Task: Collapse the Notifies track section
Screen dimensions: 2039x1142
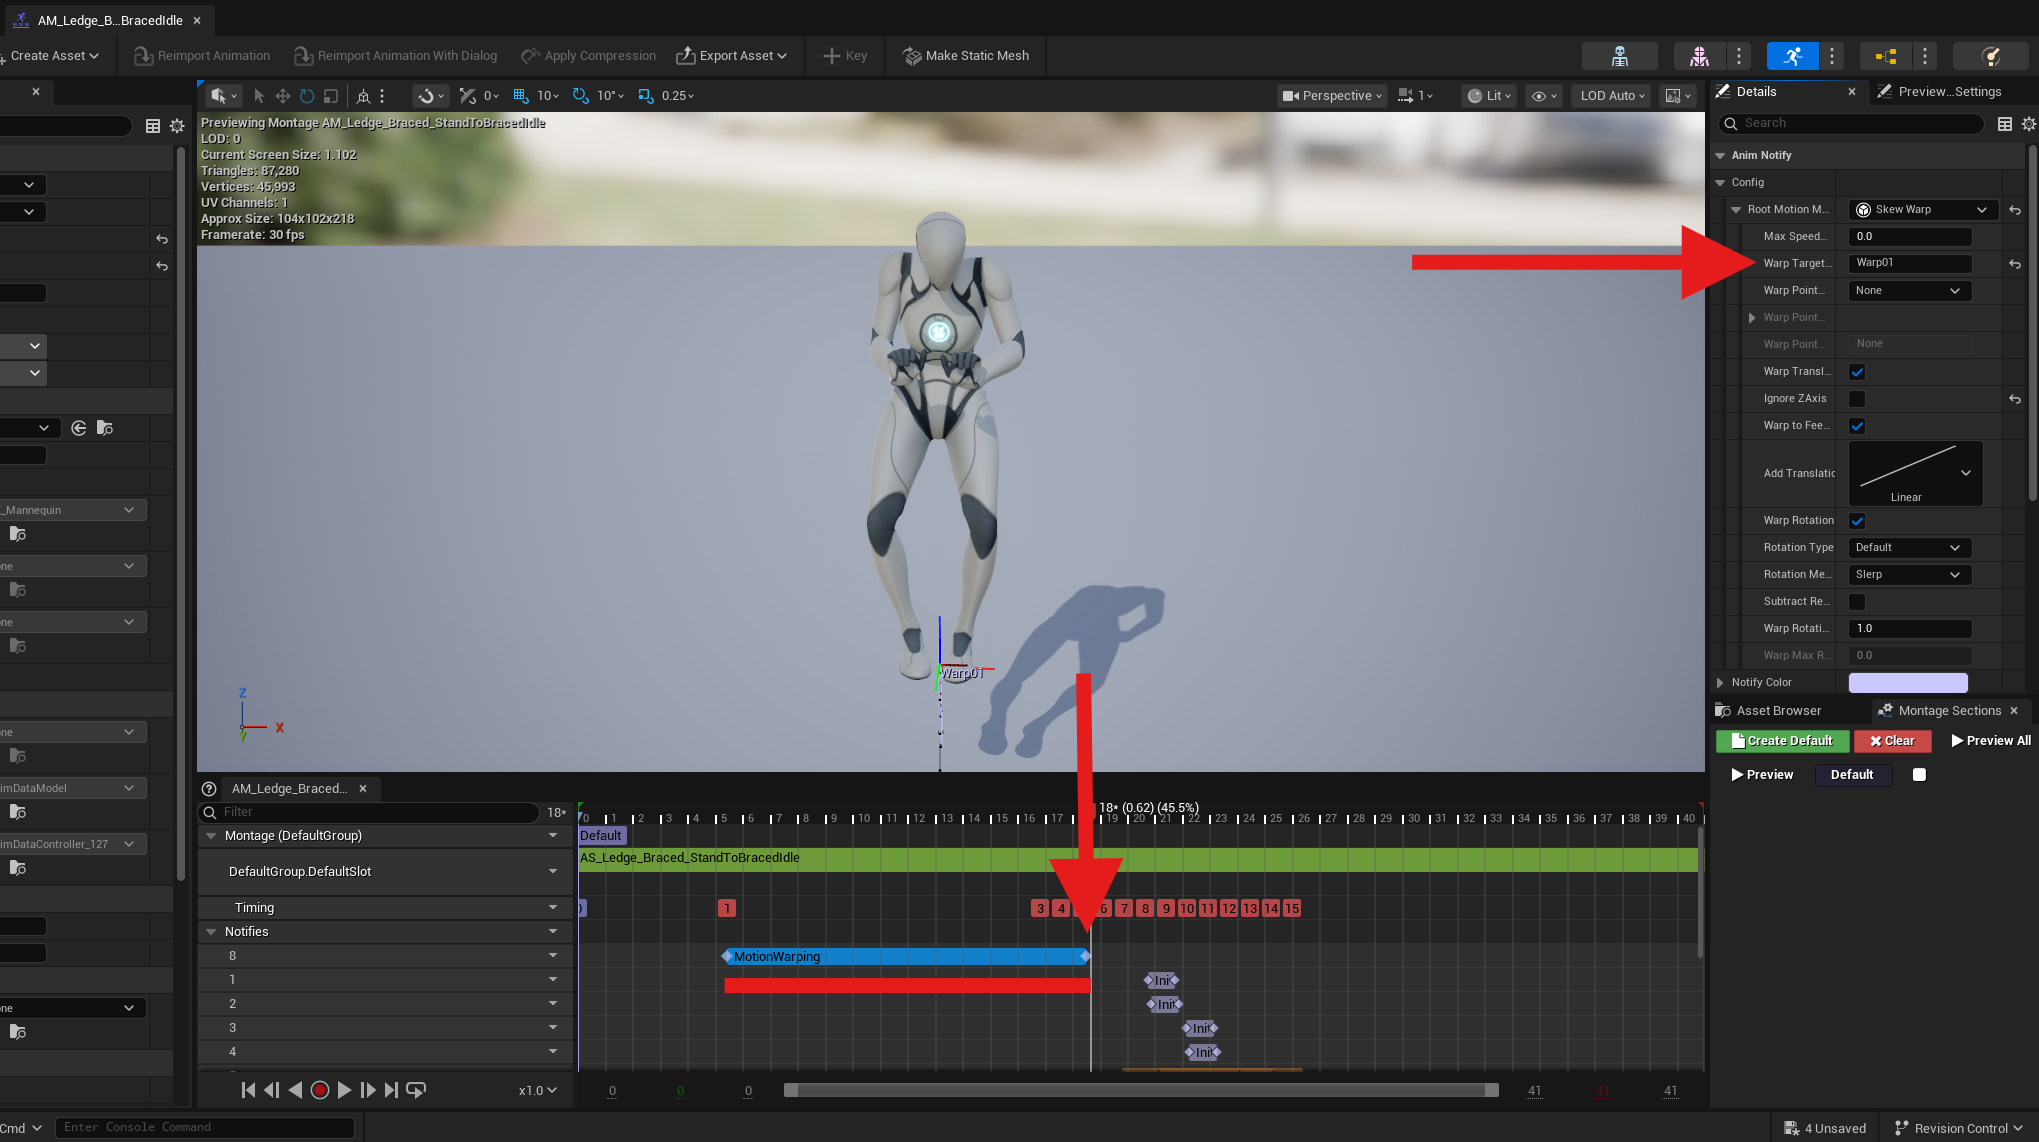Action: click(x=211, y=931)
